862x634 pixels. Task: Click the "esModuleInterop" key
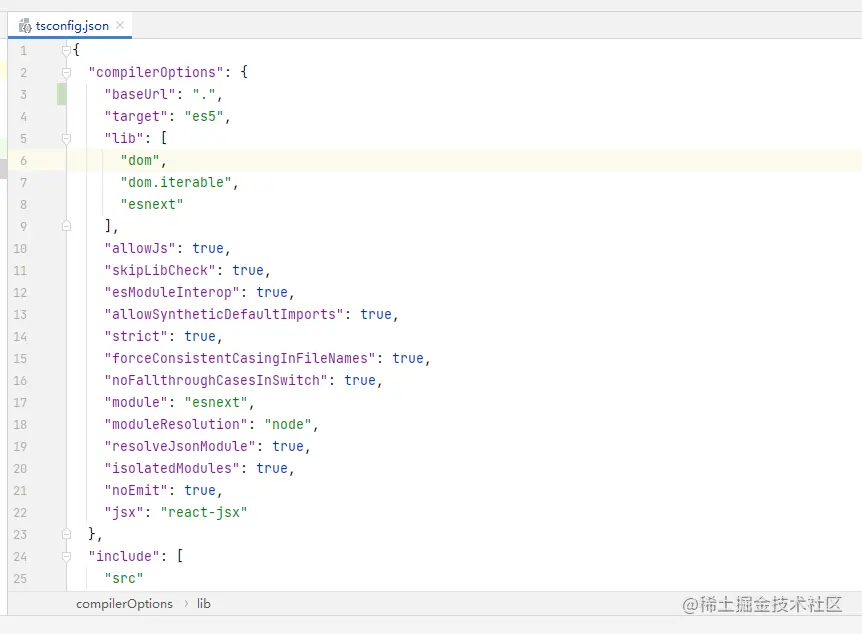click(x=172, y=293)
